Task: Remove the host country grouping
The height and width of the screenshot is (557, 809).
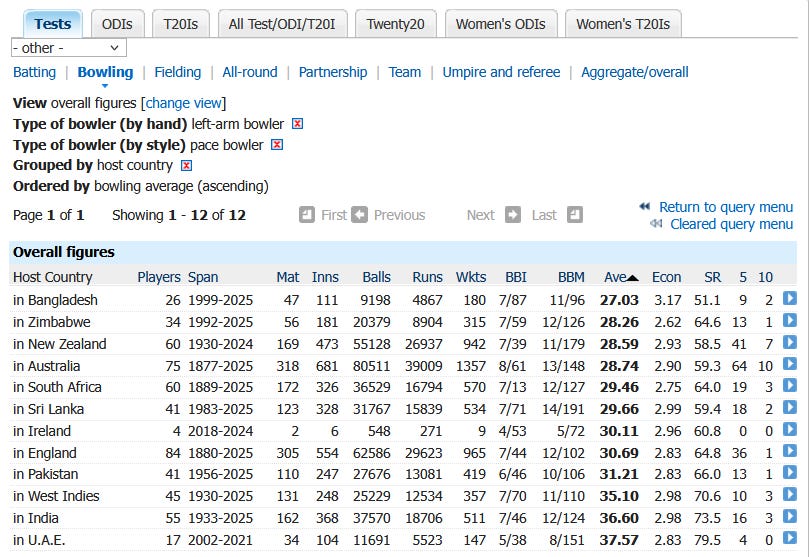Action: pyautogui.click(x=186, y=166)
